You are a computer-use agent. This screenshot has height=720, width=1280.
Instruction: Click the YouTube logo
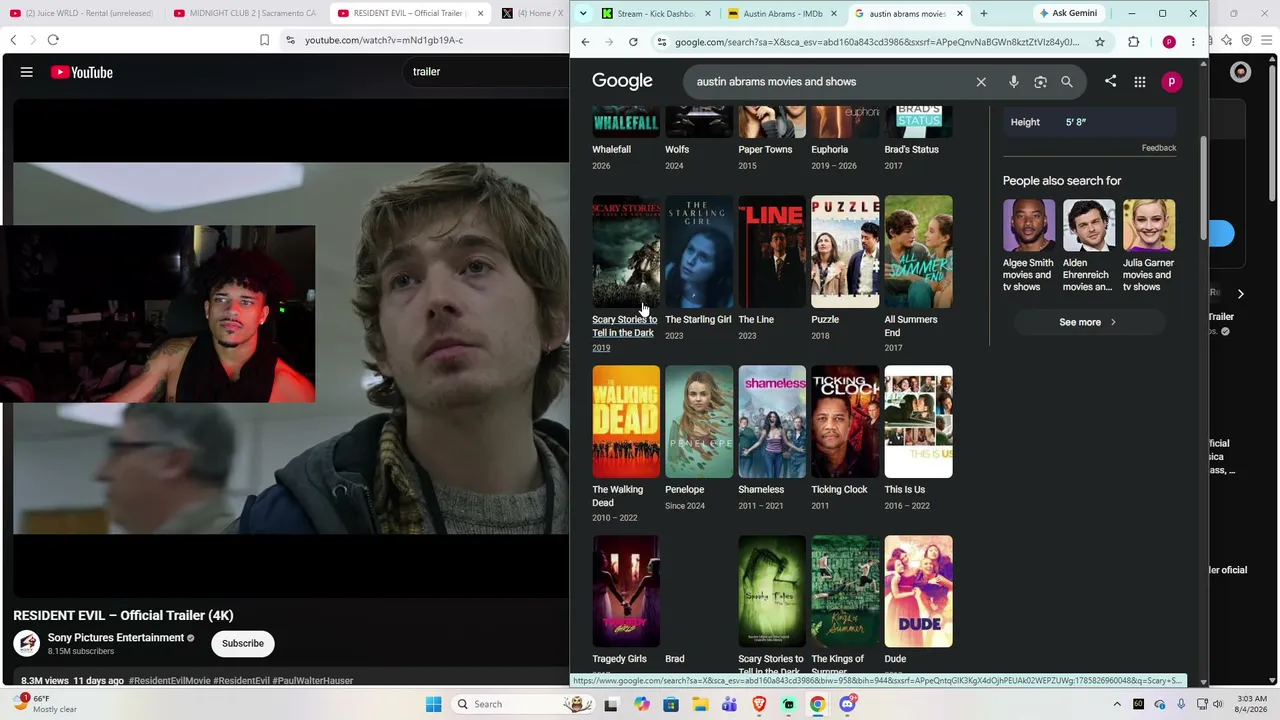pyautogui.click(x=82, y=72)
